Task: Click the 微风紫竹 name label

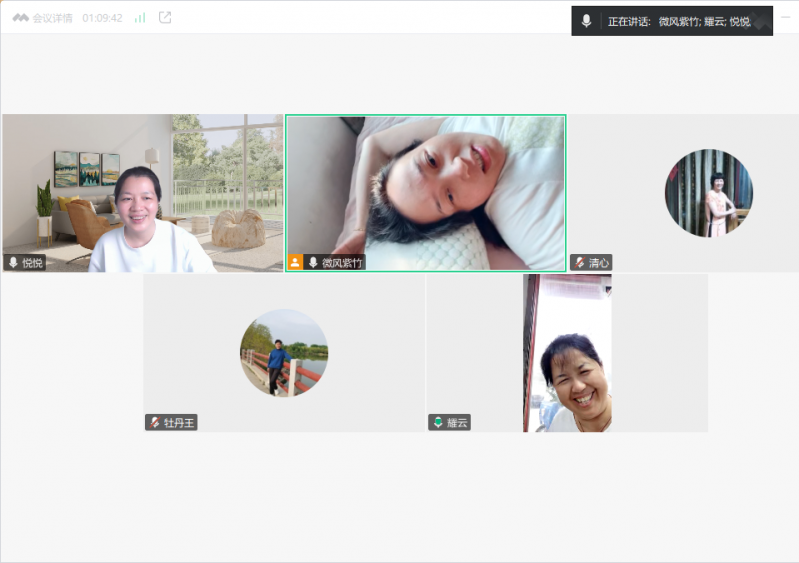Action: [342, 263]
